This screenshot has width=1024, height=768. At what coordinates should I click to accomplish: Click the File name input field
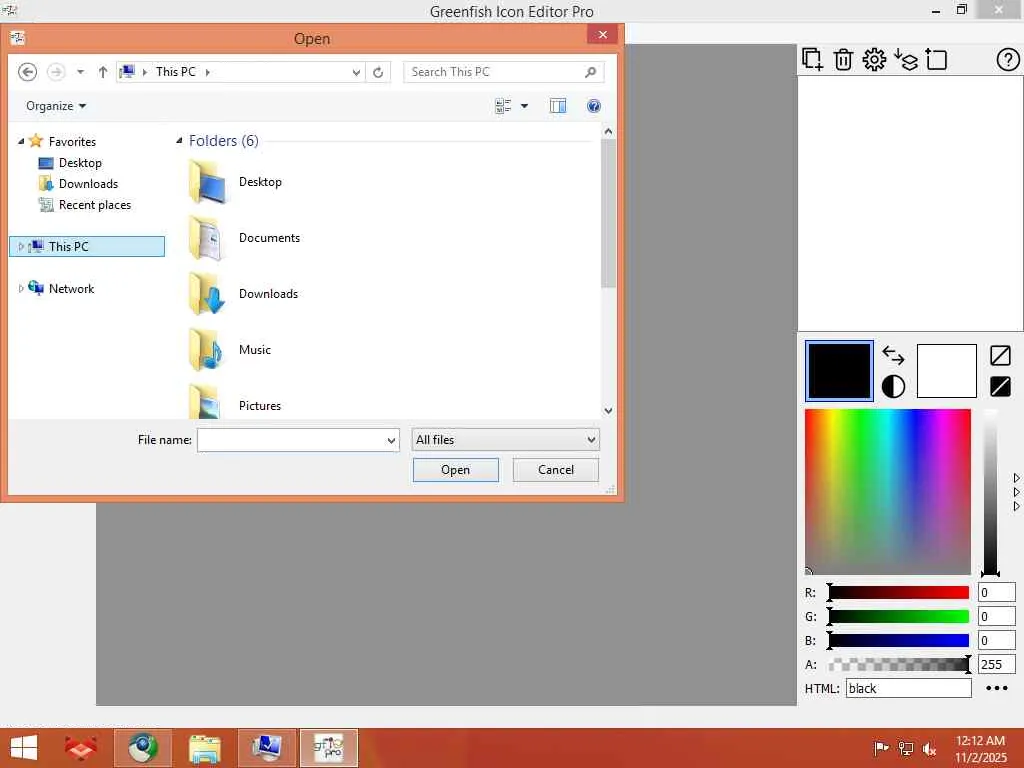291,440
